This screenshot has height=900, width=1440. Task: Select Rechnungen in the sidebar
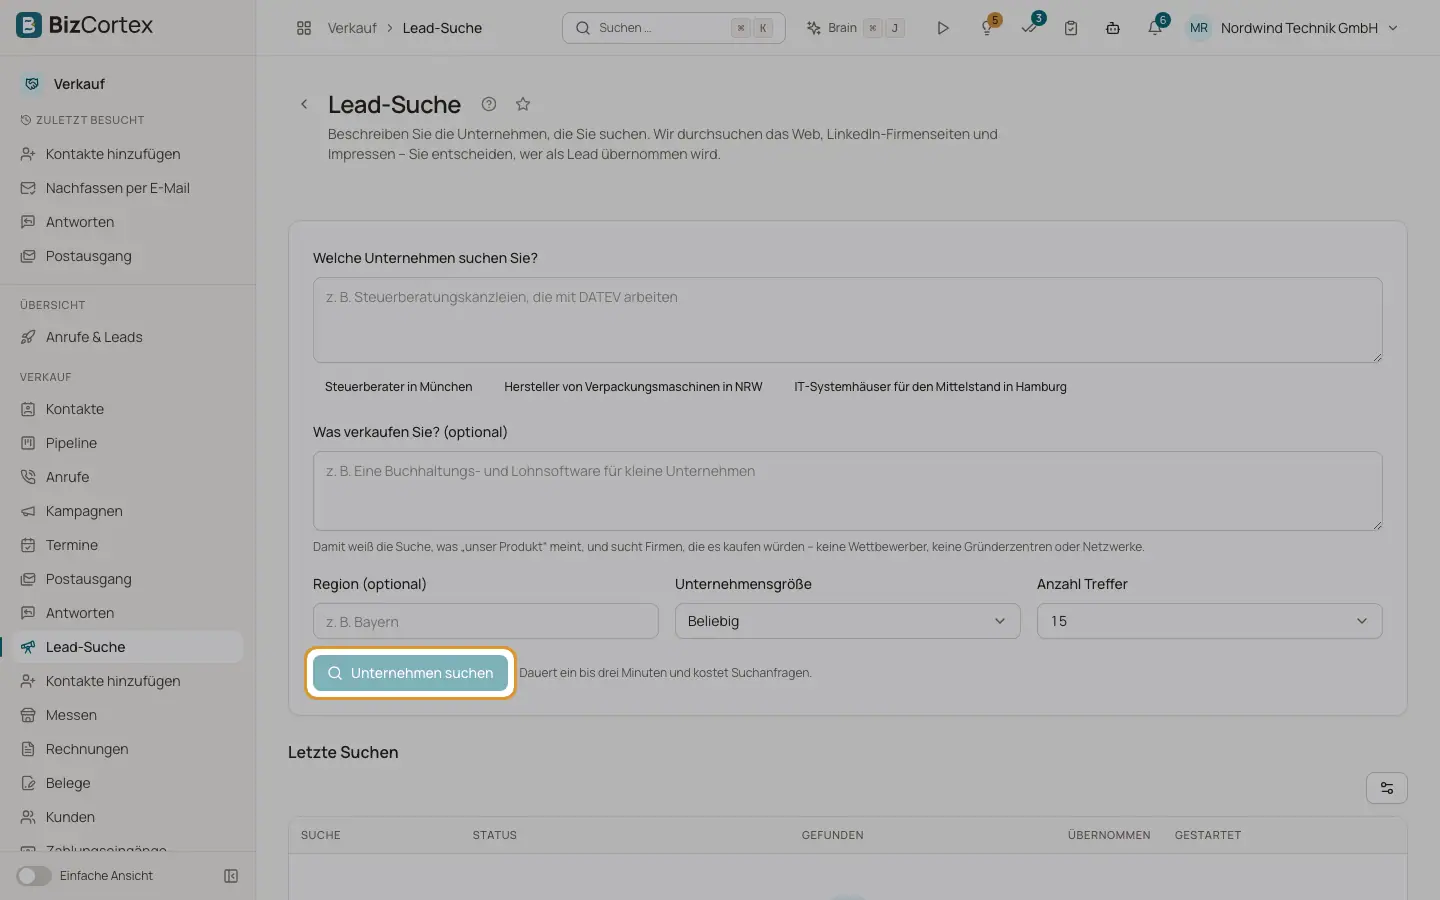(x=87, y=749)
